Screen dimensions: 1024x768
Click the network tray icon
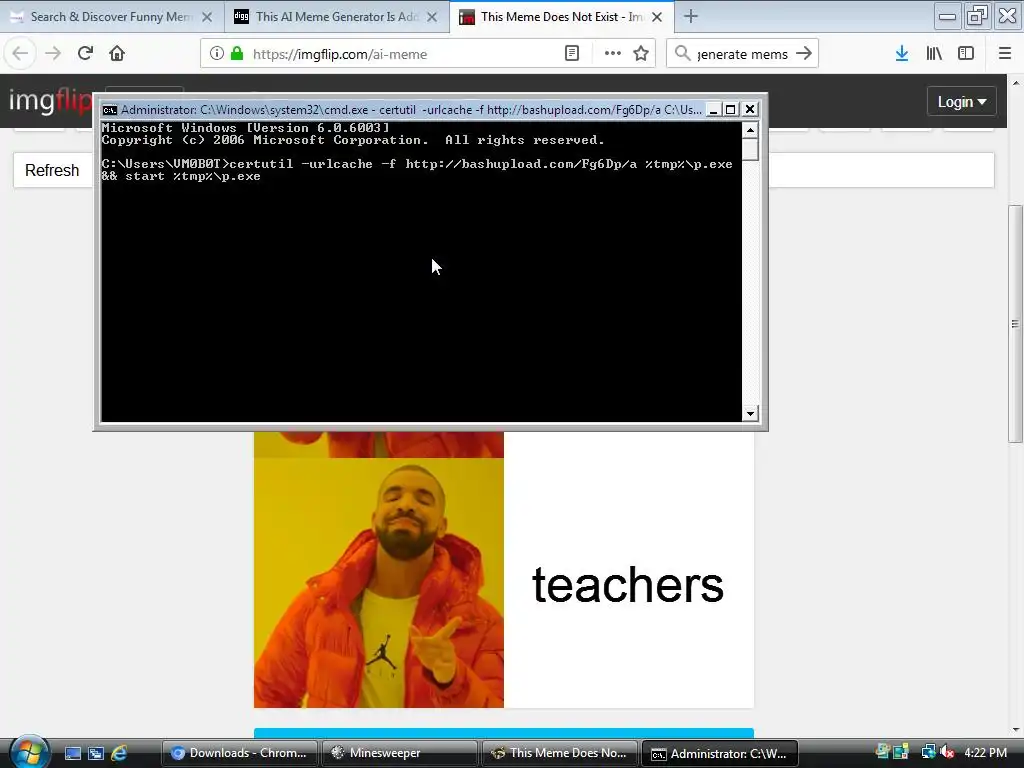[928, 752]
